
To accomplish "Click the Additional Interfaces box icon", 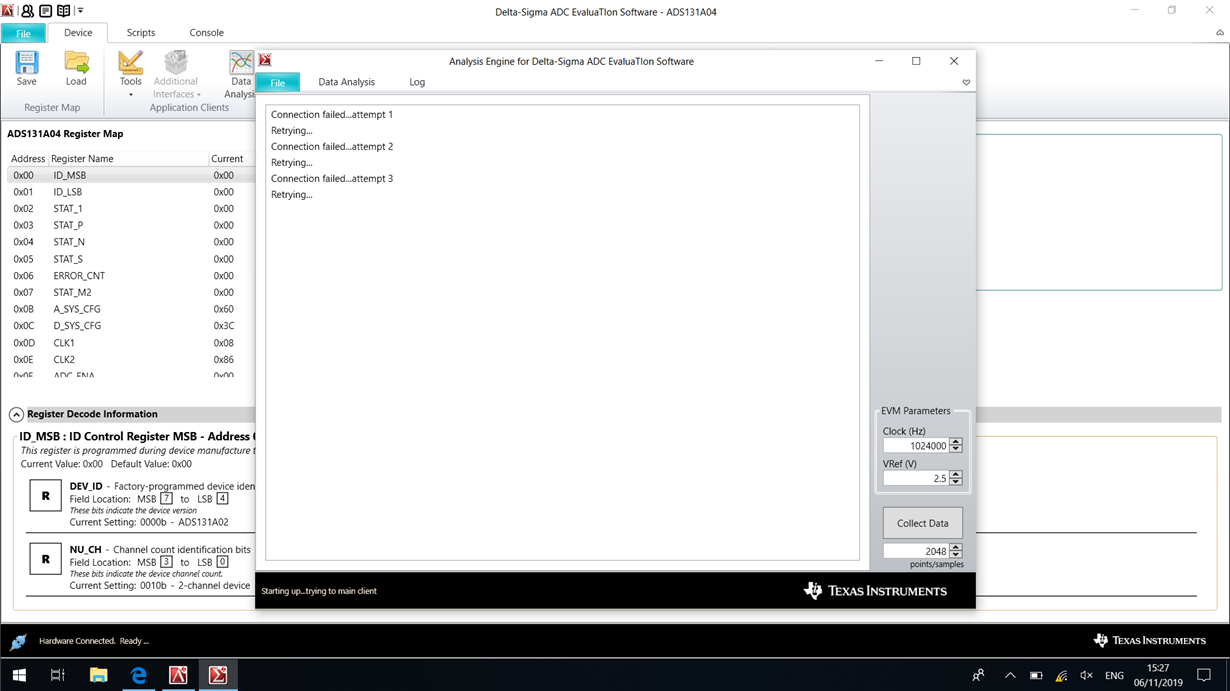I will coord(176,63).
